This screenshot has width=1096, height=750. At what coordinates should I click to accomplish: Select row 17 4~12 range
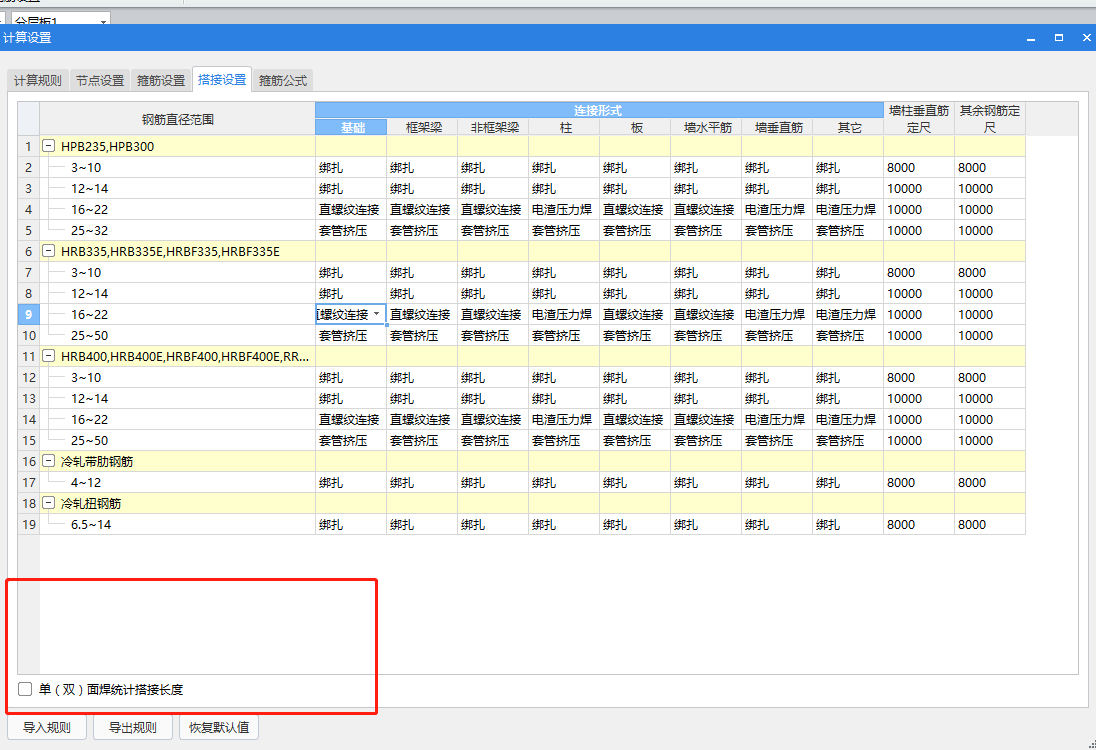(x=178, y=482)
